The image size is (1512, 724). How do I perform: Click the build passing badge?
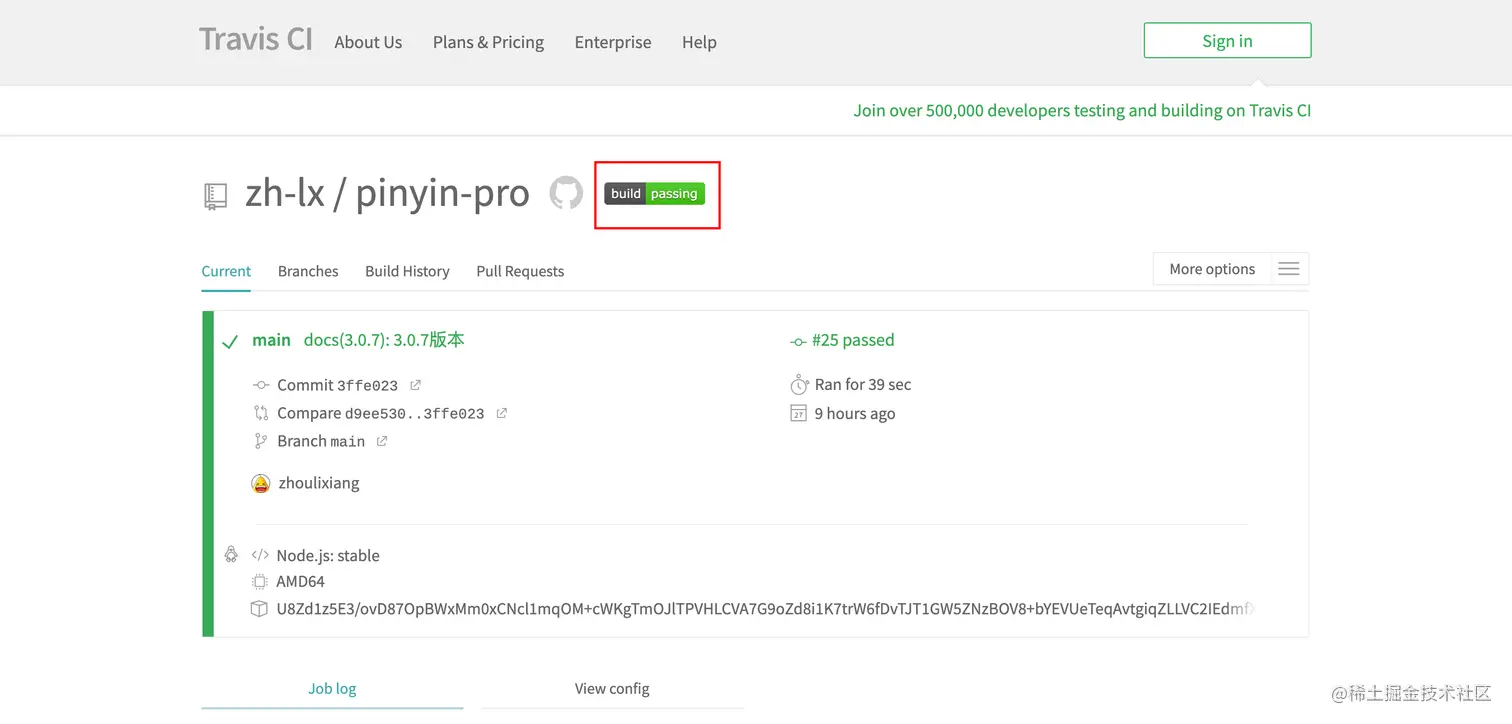tap(655, 194)
